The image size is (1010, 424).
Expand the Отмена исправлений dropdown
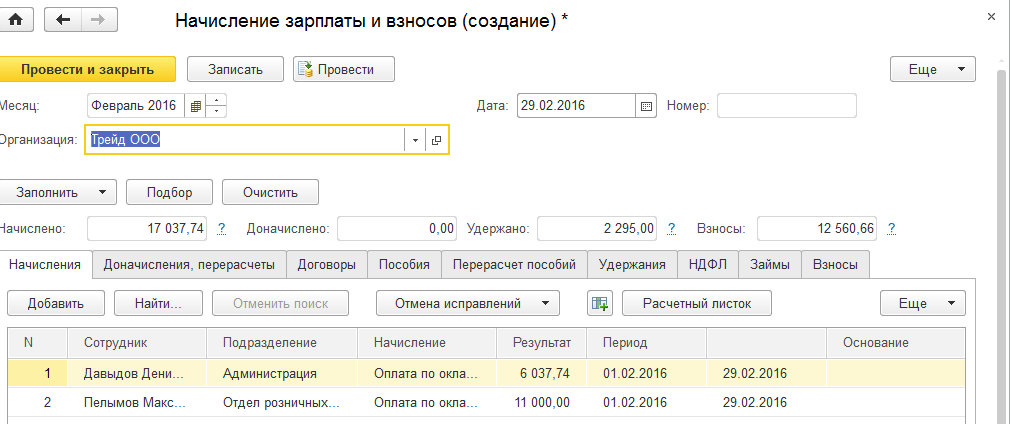click(x=466, y=303)
